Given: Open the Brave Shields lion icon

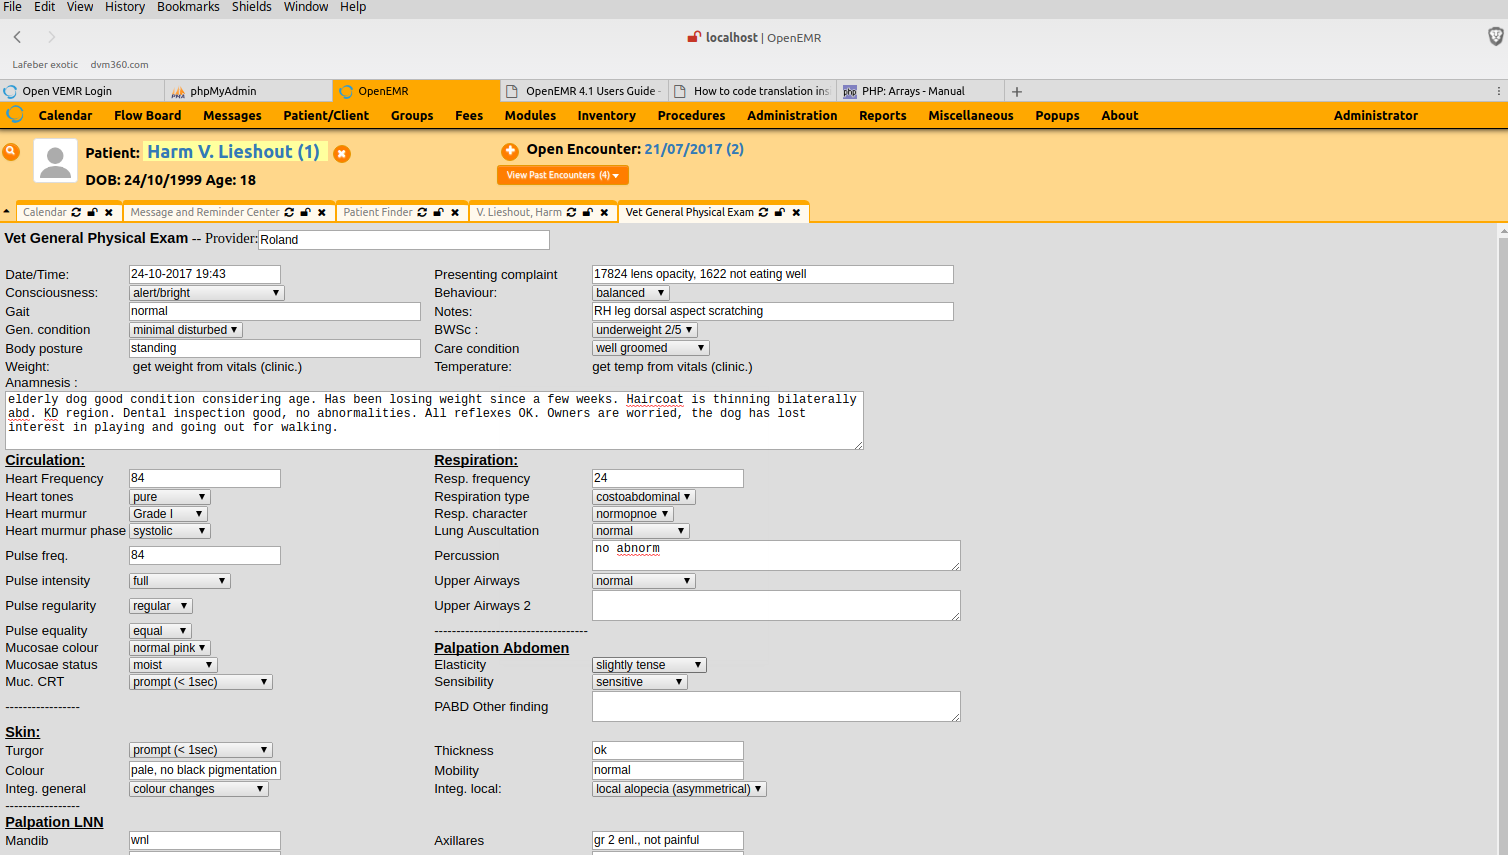Looking at the screenshot, I should (x=1495, y=37).
